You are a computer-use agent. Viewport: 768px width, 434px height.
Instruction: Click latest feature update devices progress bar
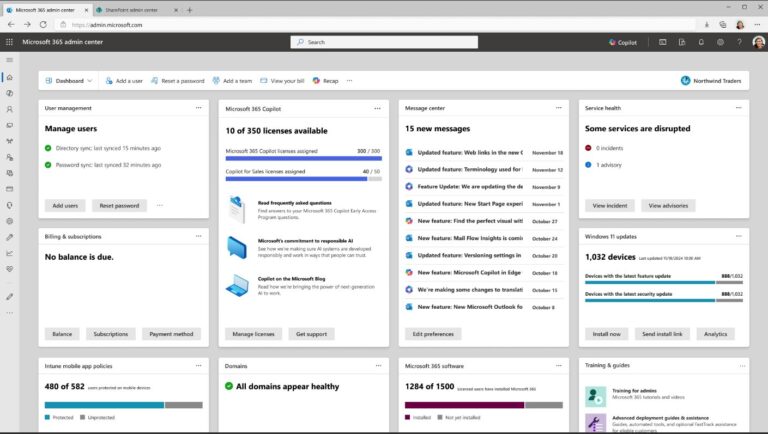[x=664, y=283]
